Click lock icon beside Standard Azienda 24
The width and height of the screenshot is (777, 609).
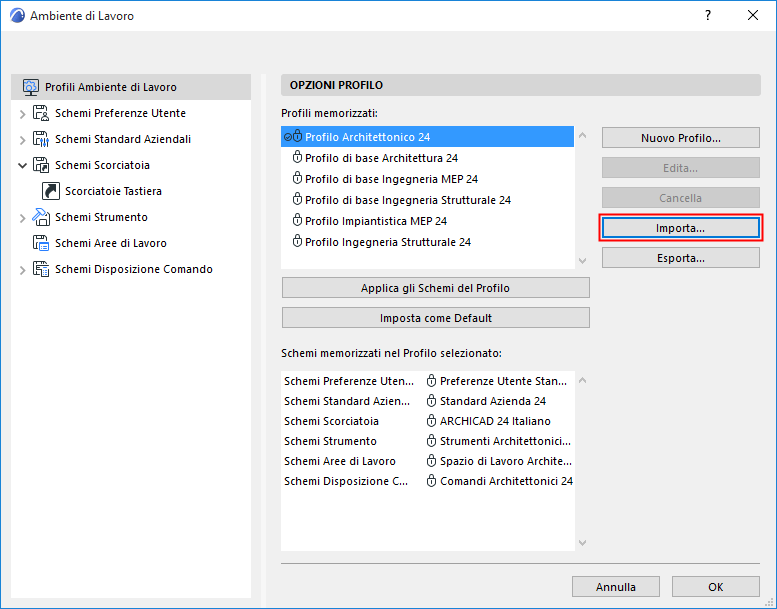click(432, 400)
